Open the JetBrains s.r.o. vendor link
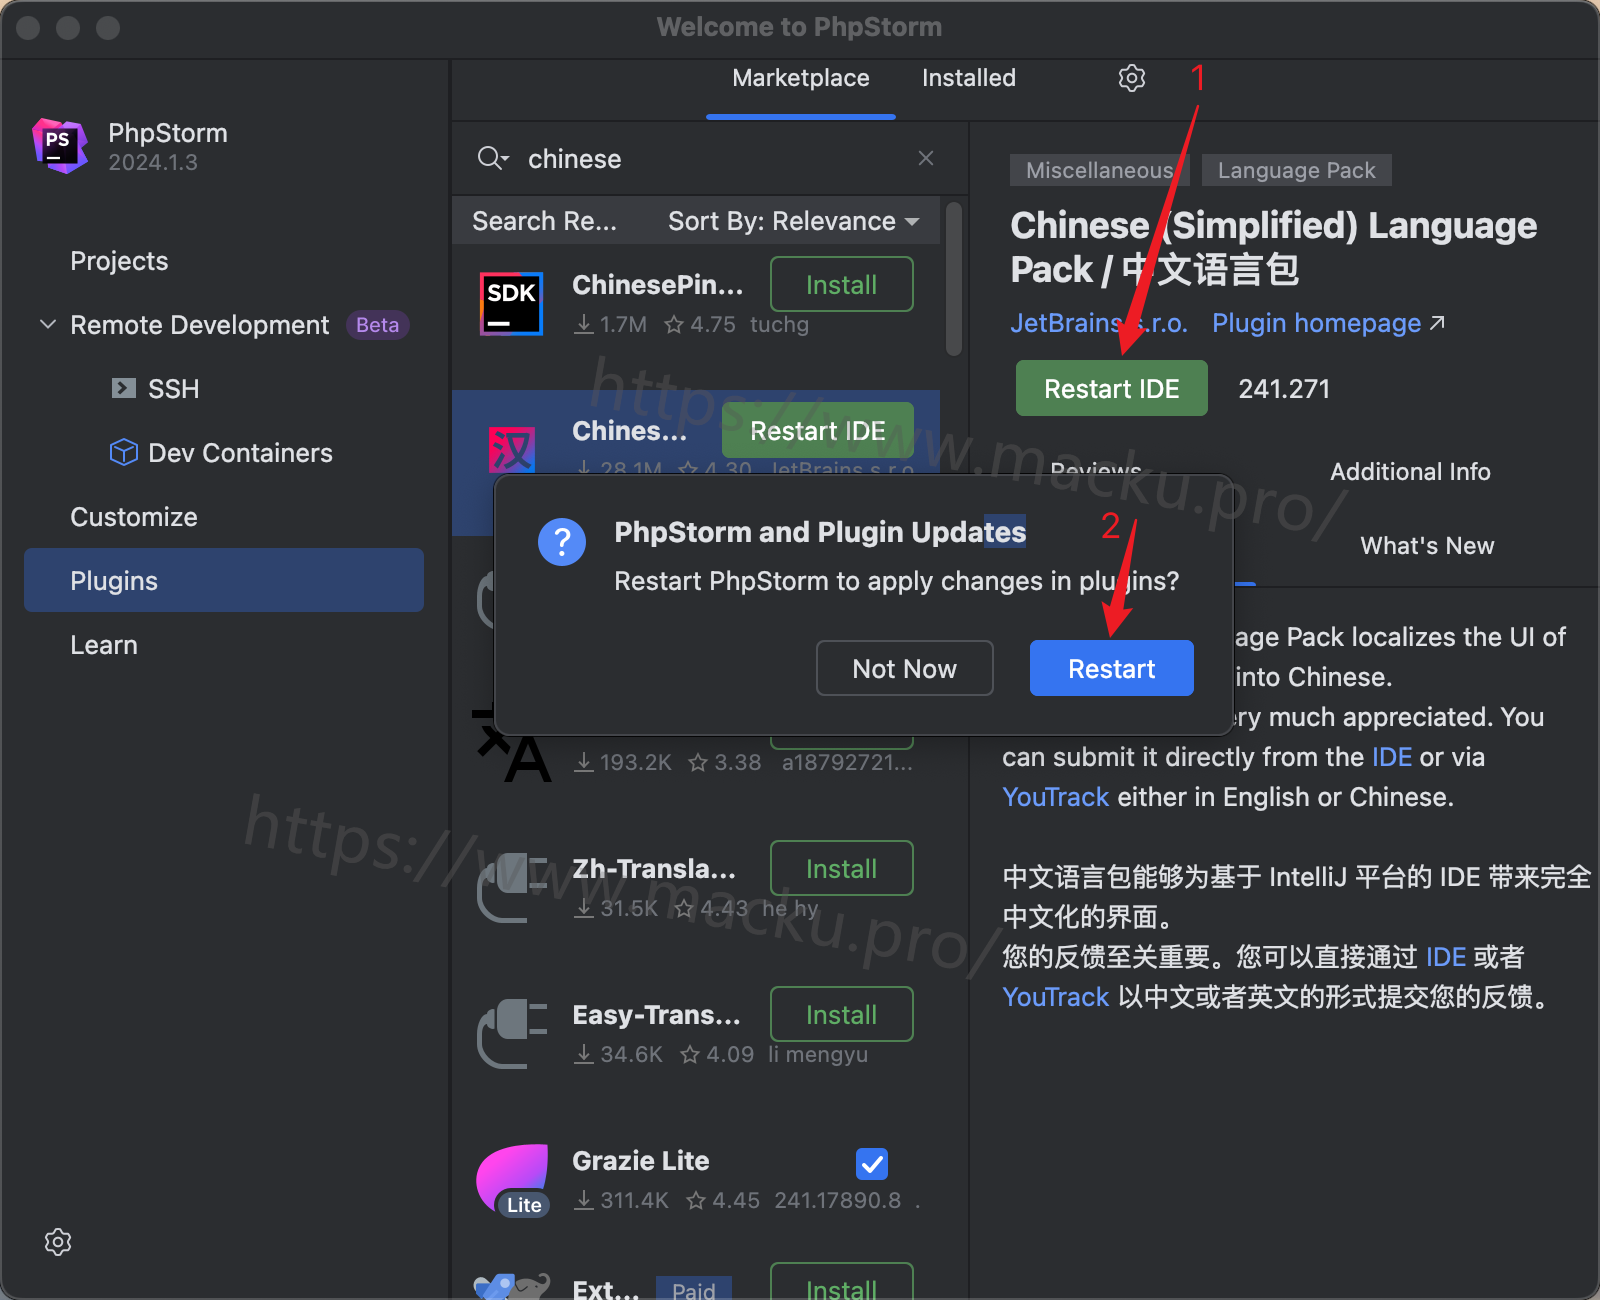This screenshot has height=1300, width=1600. 1099,323
